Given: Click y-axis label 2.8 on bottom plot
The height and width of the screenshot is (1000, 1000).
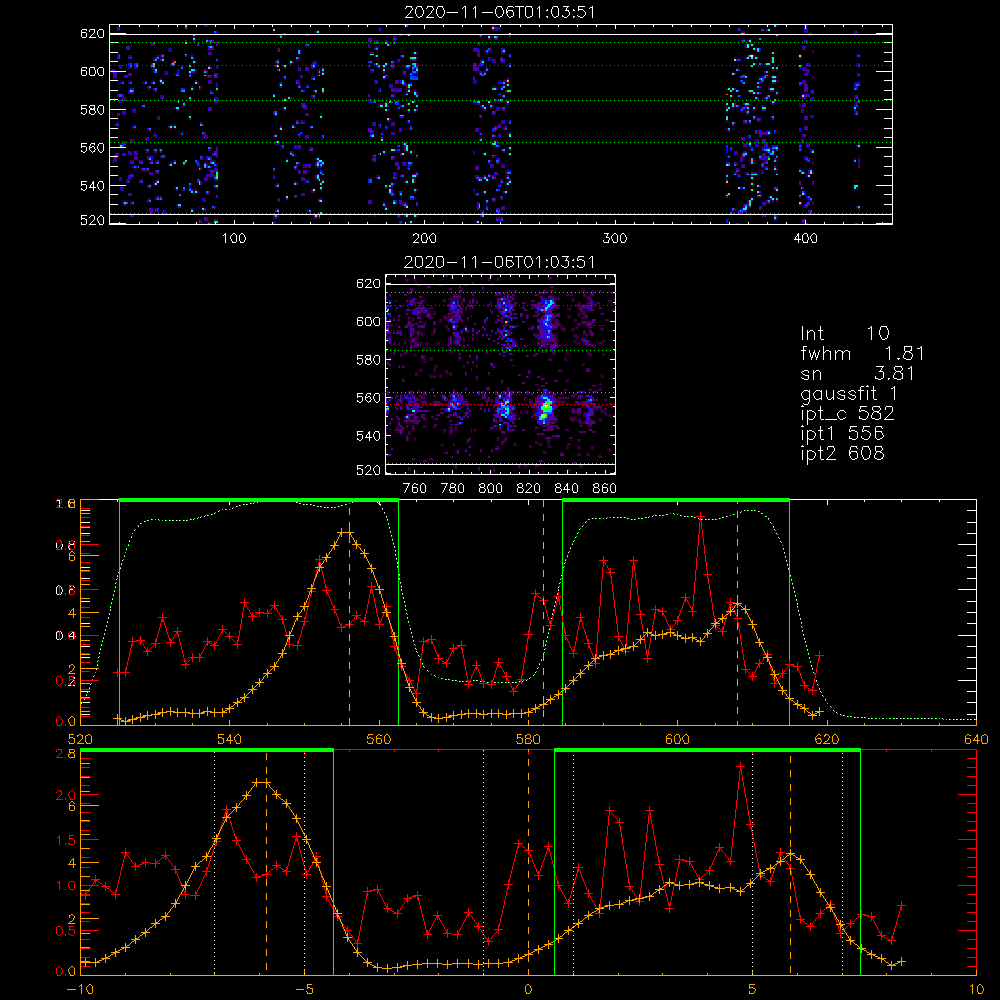Looking at the screenshot, I should (x=67, y=754).
